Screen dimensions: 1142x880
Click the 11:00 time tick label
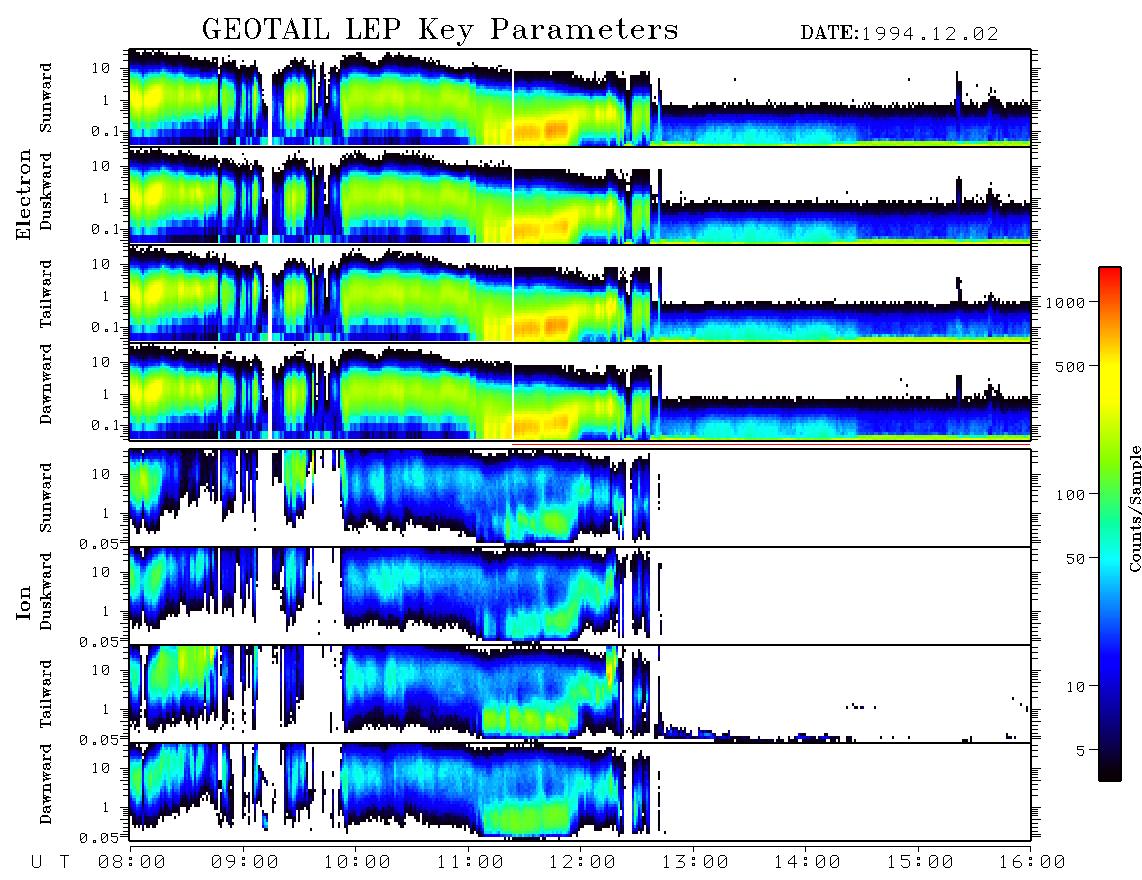point(470,862)
